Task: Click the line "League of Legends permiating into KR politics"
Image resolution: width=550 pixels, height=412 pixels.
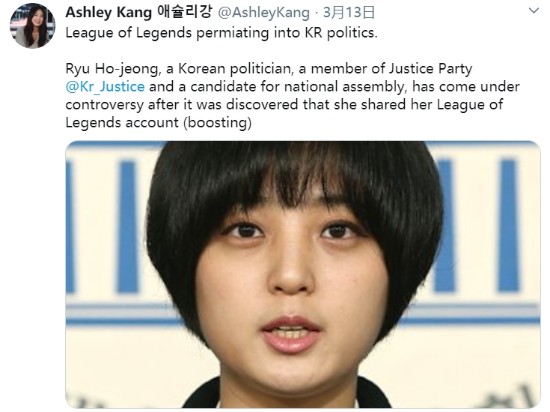Action: coord(221,33)
